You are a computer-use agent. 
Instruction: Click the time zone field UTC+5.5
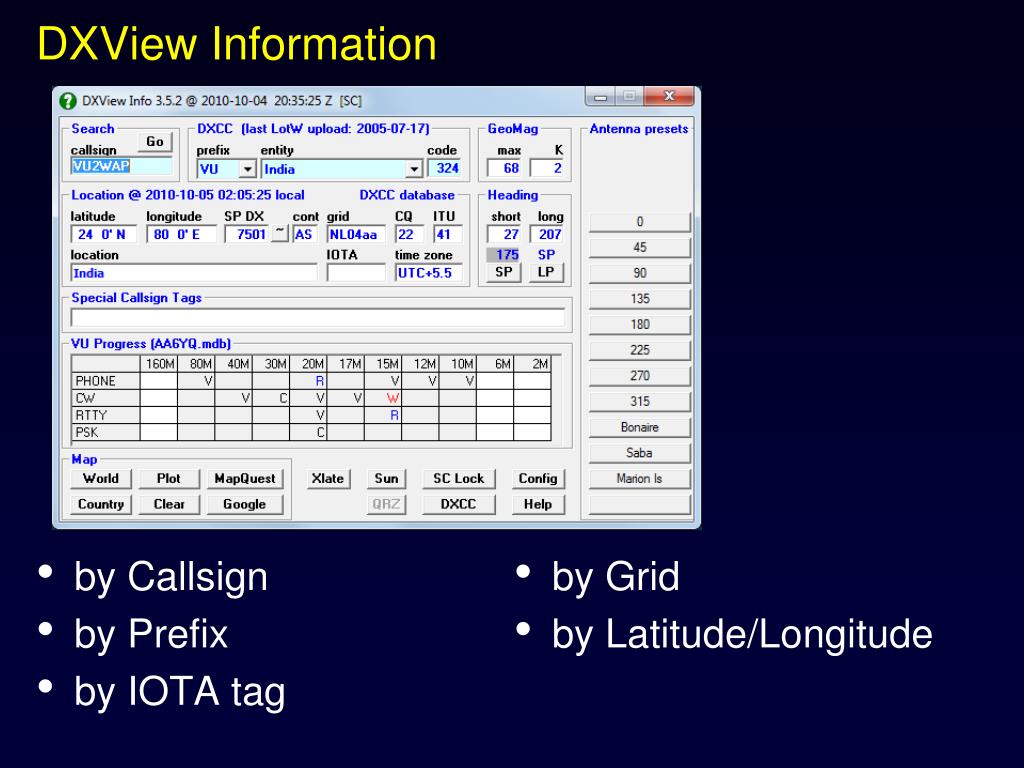pyautogui.click(x=428, y=273)
